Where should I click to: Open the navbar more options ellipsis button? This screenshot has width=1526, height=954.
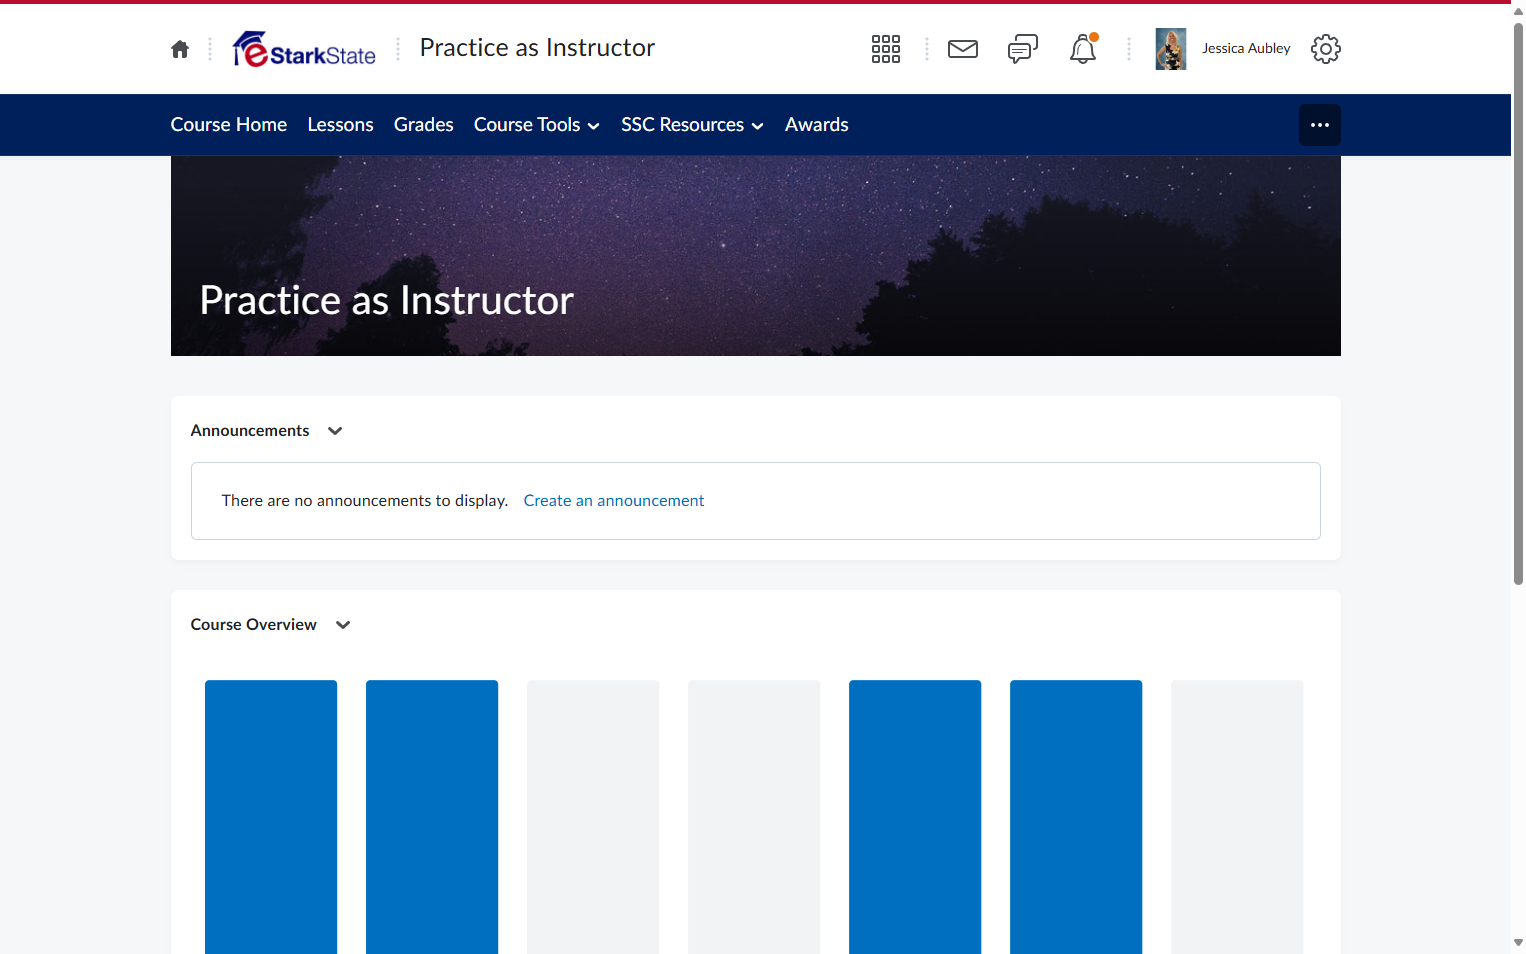click(1320, 125)
